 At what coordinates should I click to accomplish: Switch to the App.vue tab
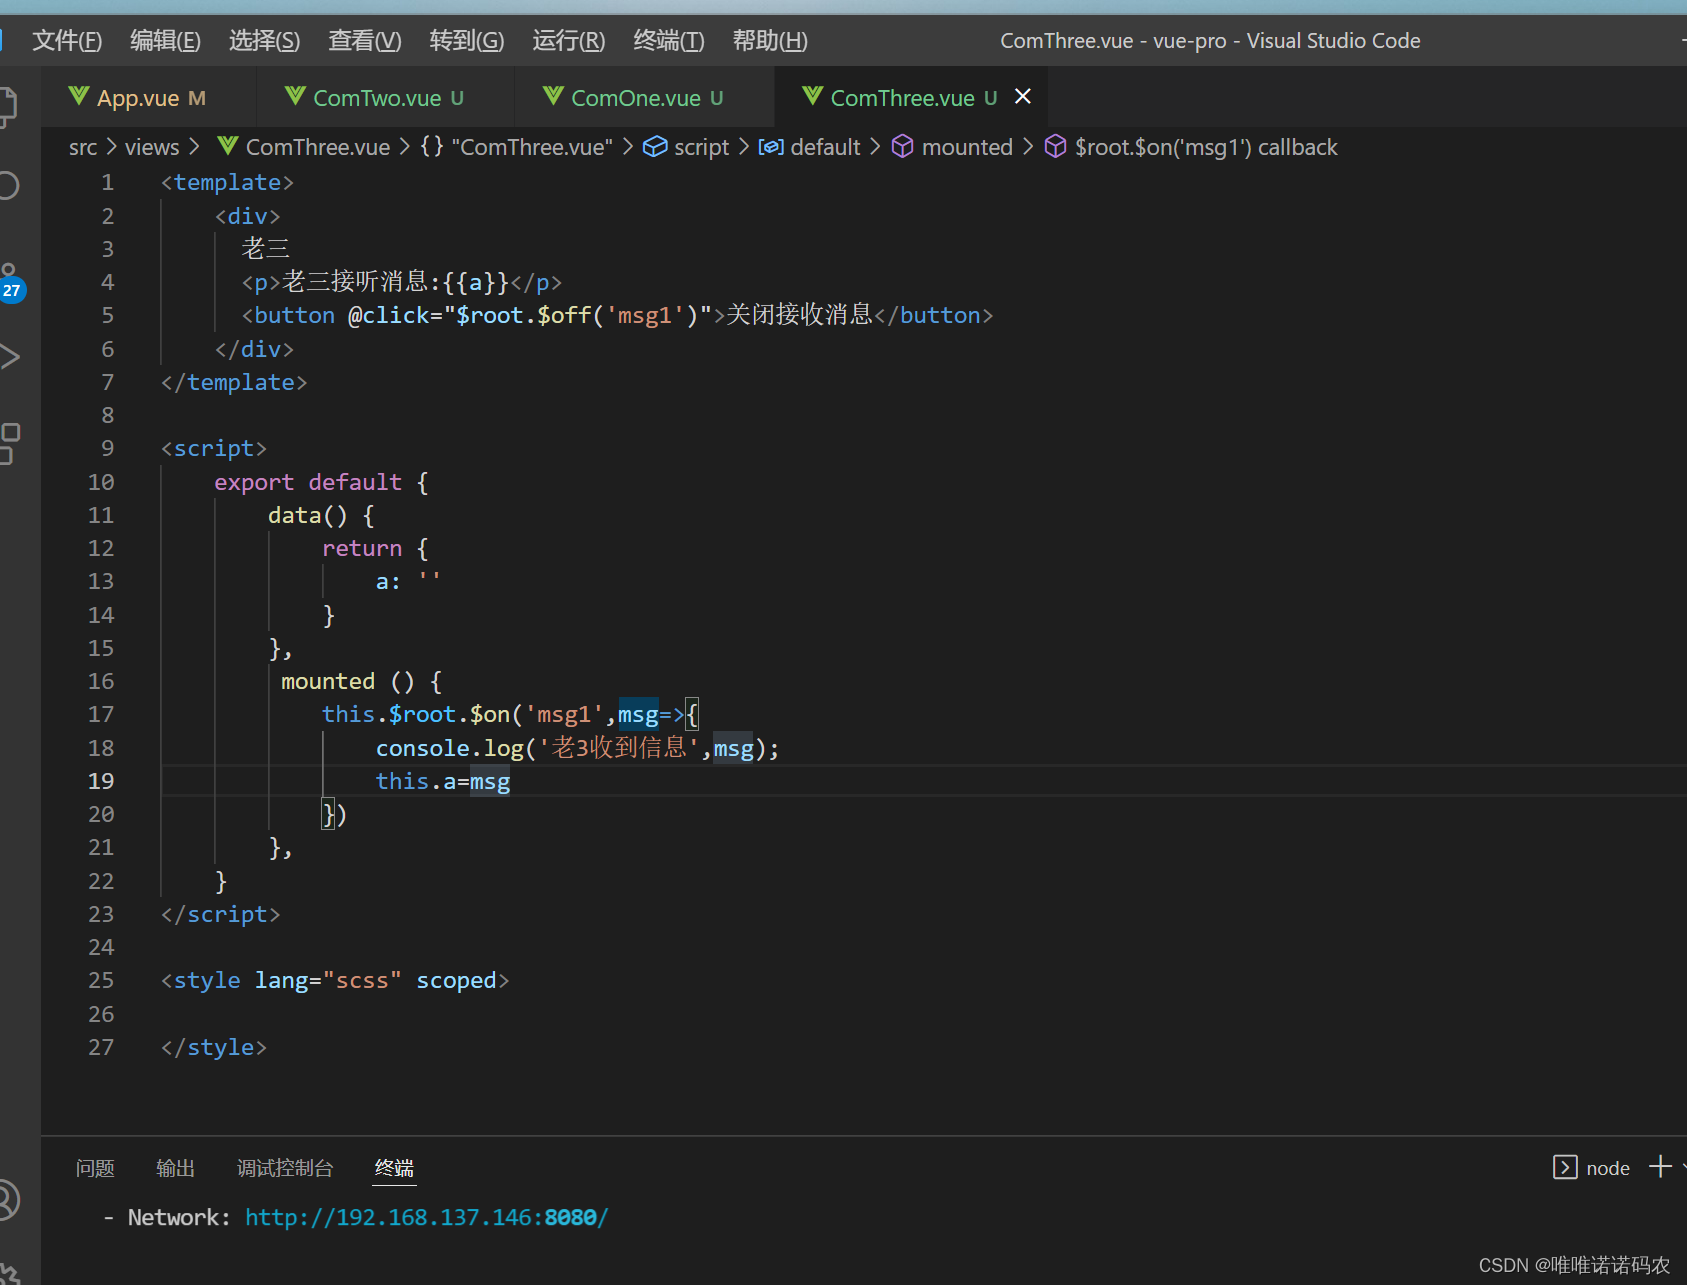[x=137, y=98]
